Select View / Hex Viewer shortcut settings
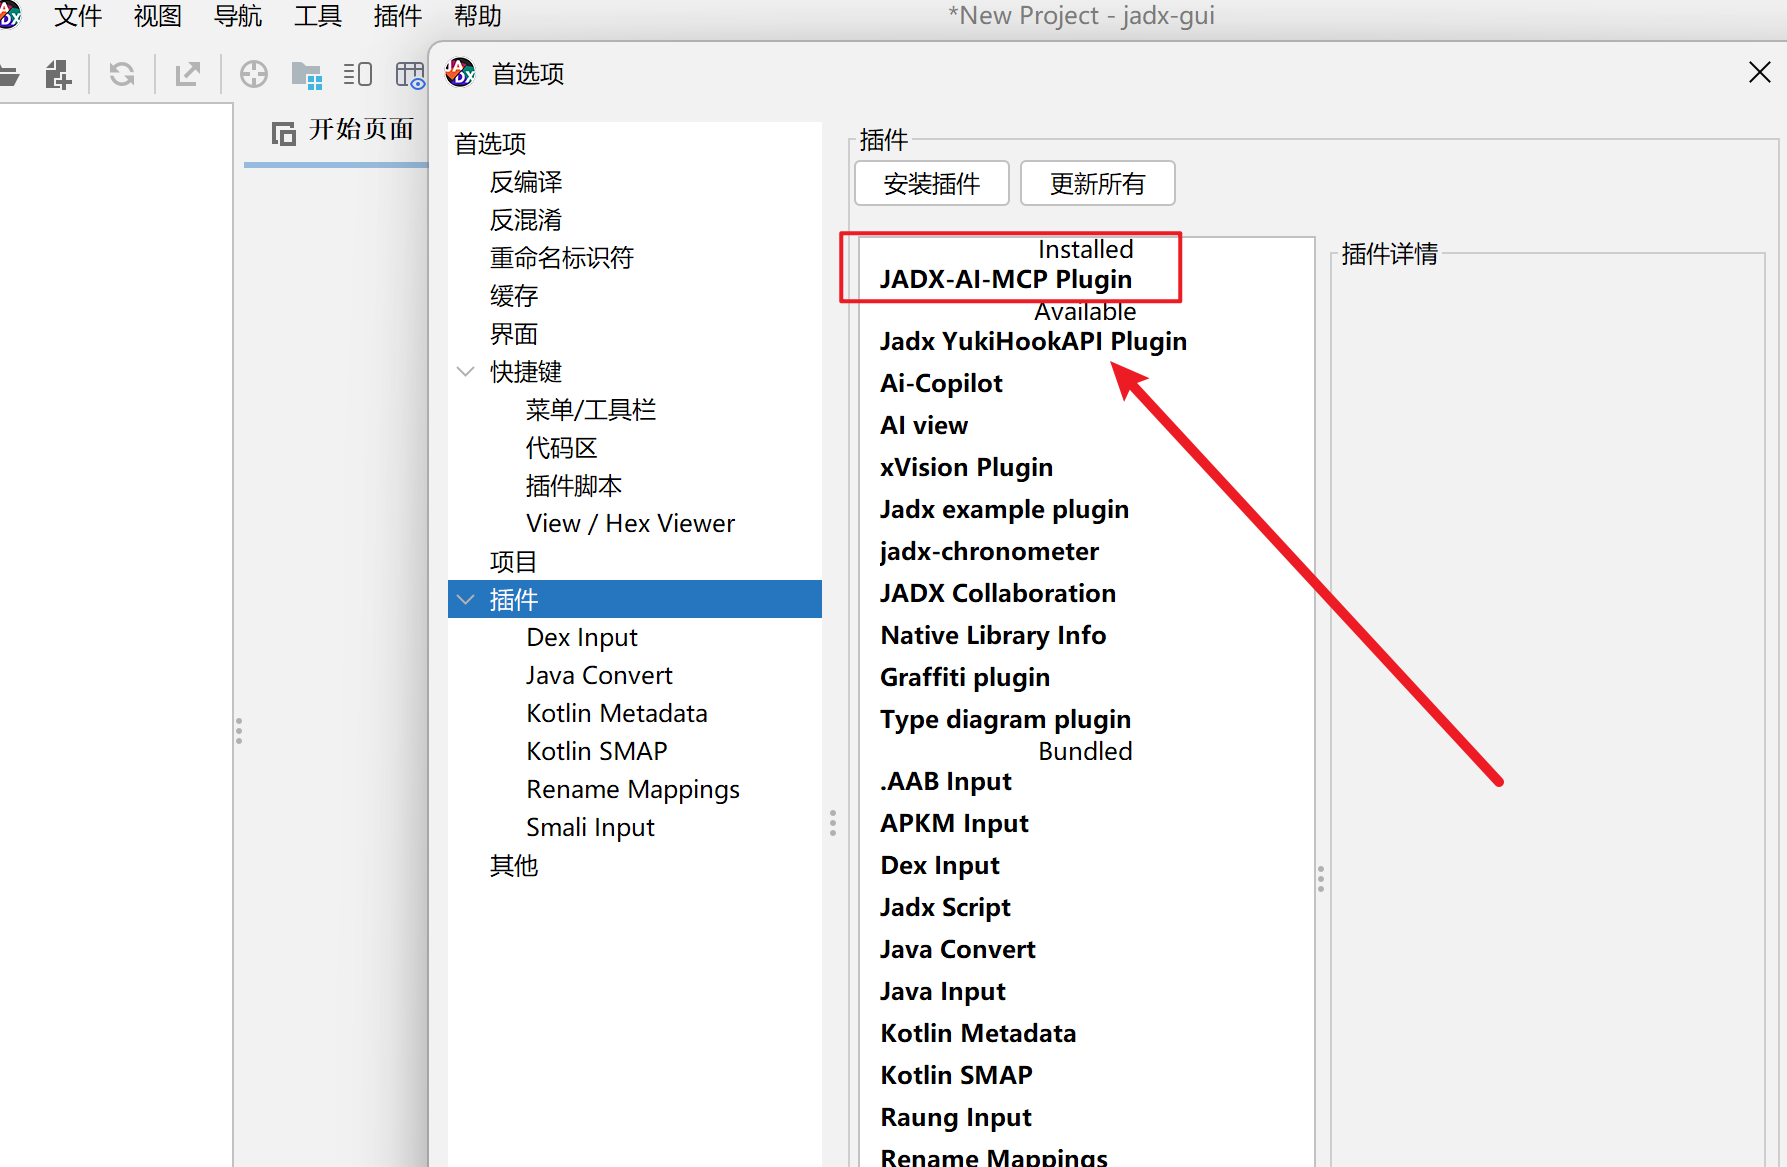1787x1167 pixels. [630, 524]
